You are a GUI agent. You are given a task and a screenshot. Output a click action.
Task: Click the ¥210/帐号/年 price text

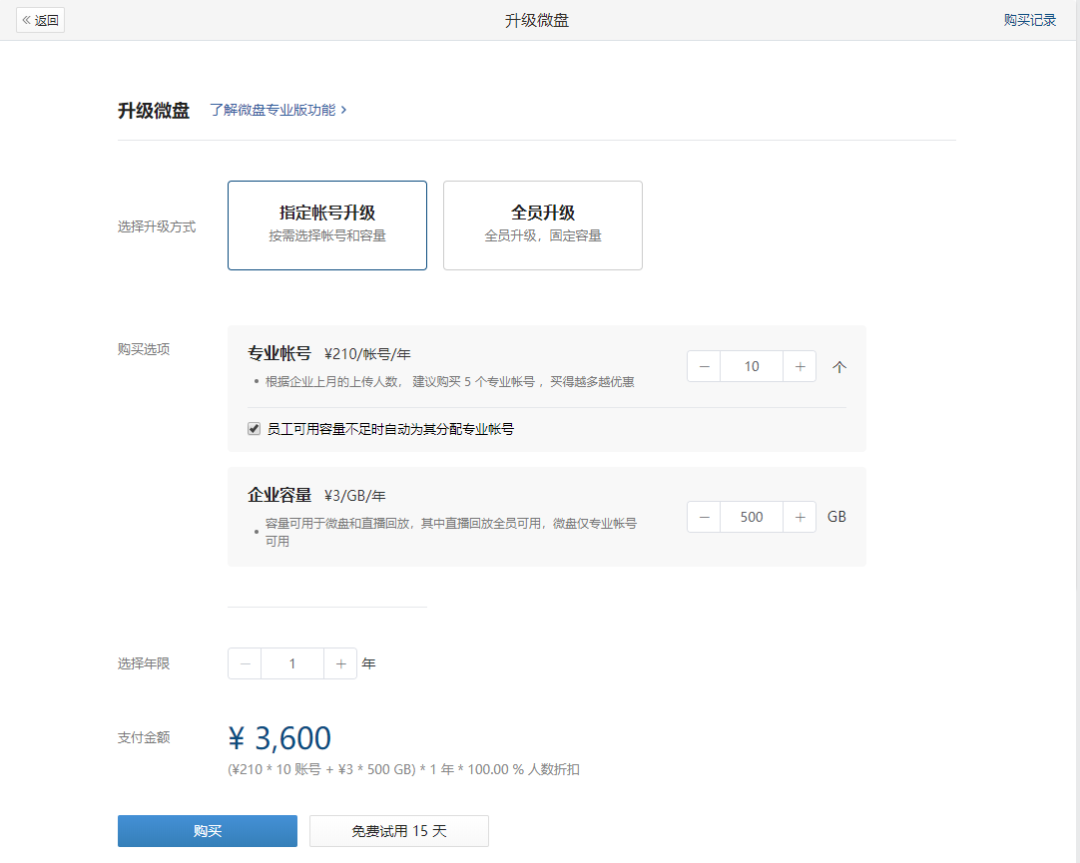367,354
